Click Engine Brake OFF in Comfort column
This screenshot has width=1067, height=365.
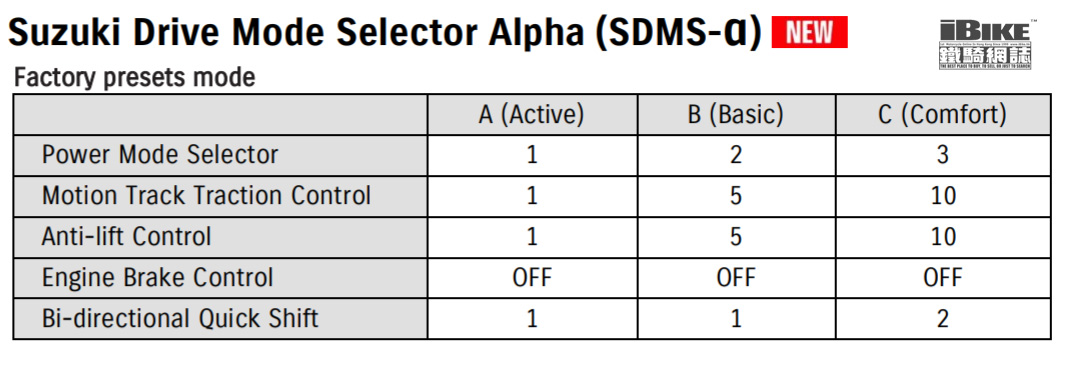click(x=942, y=277)
